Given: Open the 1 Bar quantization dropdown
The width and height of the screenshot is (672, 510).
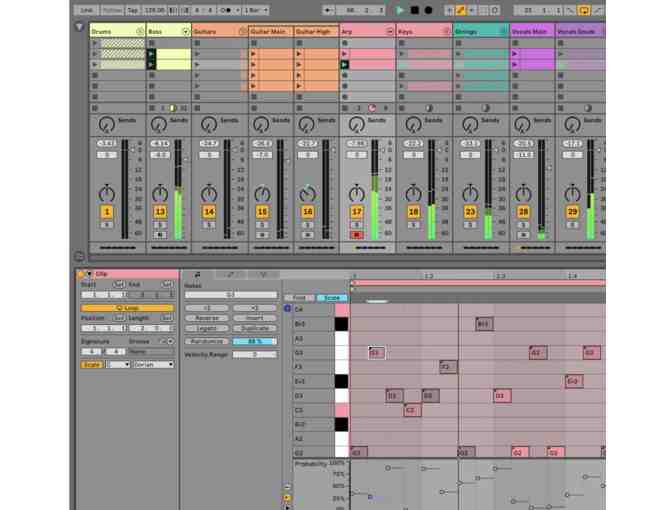Looking at the screenshot, I should pyautogui.click(x=257, y=10).
